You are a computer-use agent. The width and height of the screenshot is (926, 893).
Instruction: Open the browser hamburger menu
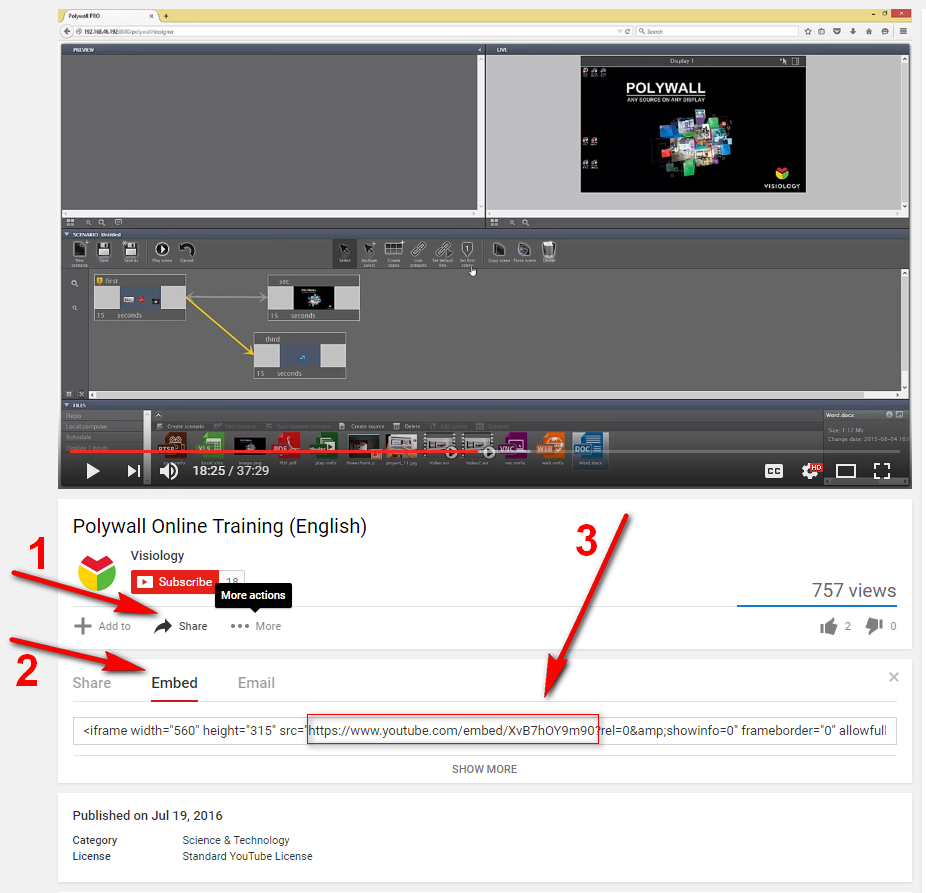click(903, 31)
